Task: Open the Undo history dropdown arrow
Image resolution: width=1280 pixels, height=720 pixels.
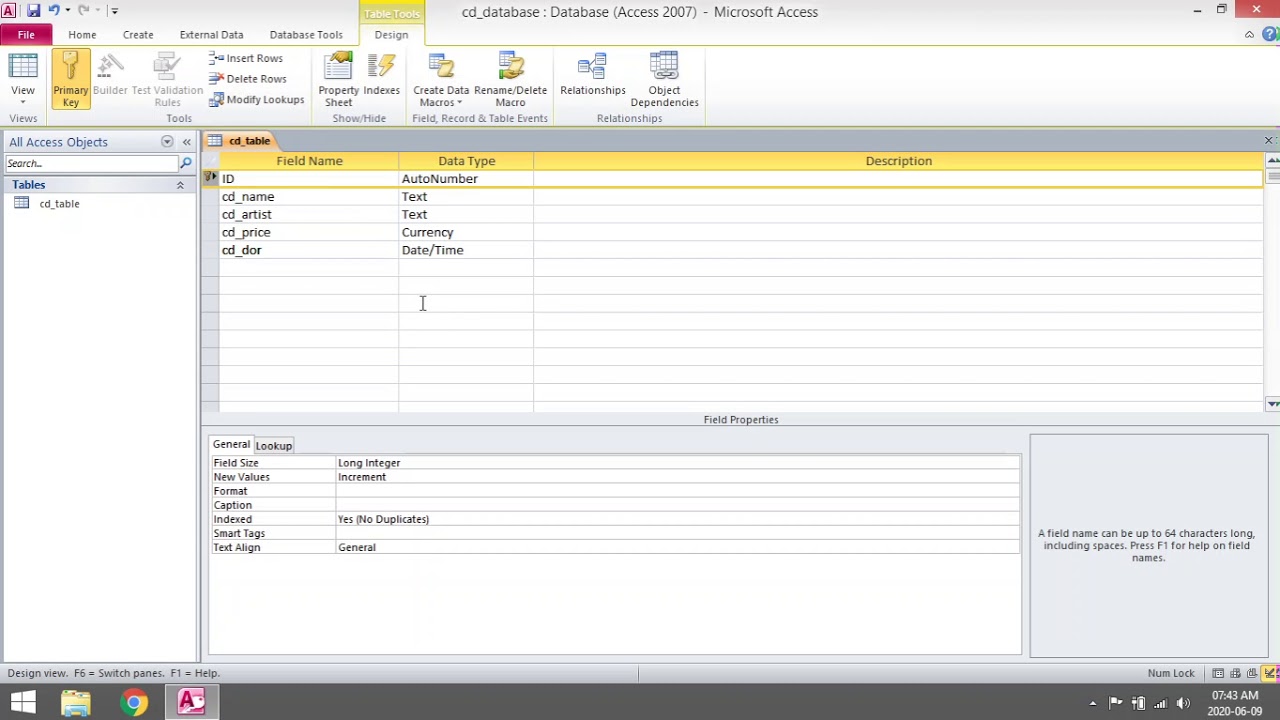Action: [x=67, y=11]
